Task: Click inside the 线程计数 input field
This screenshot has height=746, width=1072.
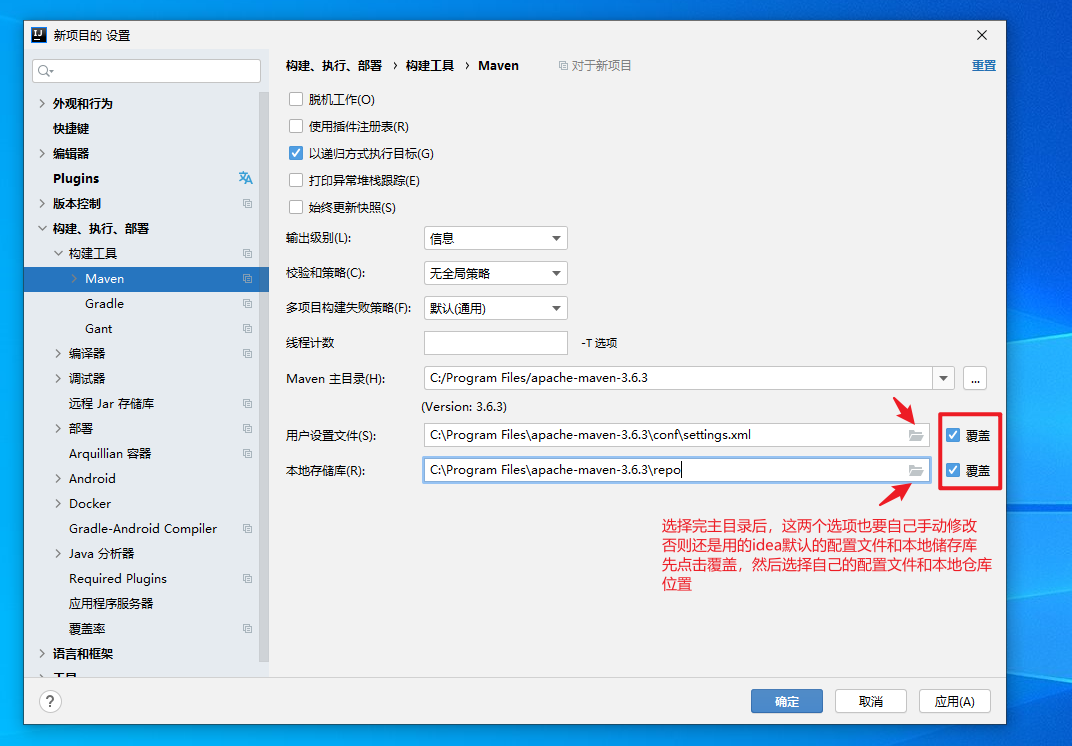Action: [495, 342]
